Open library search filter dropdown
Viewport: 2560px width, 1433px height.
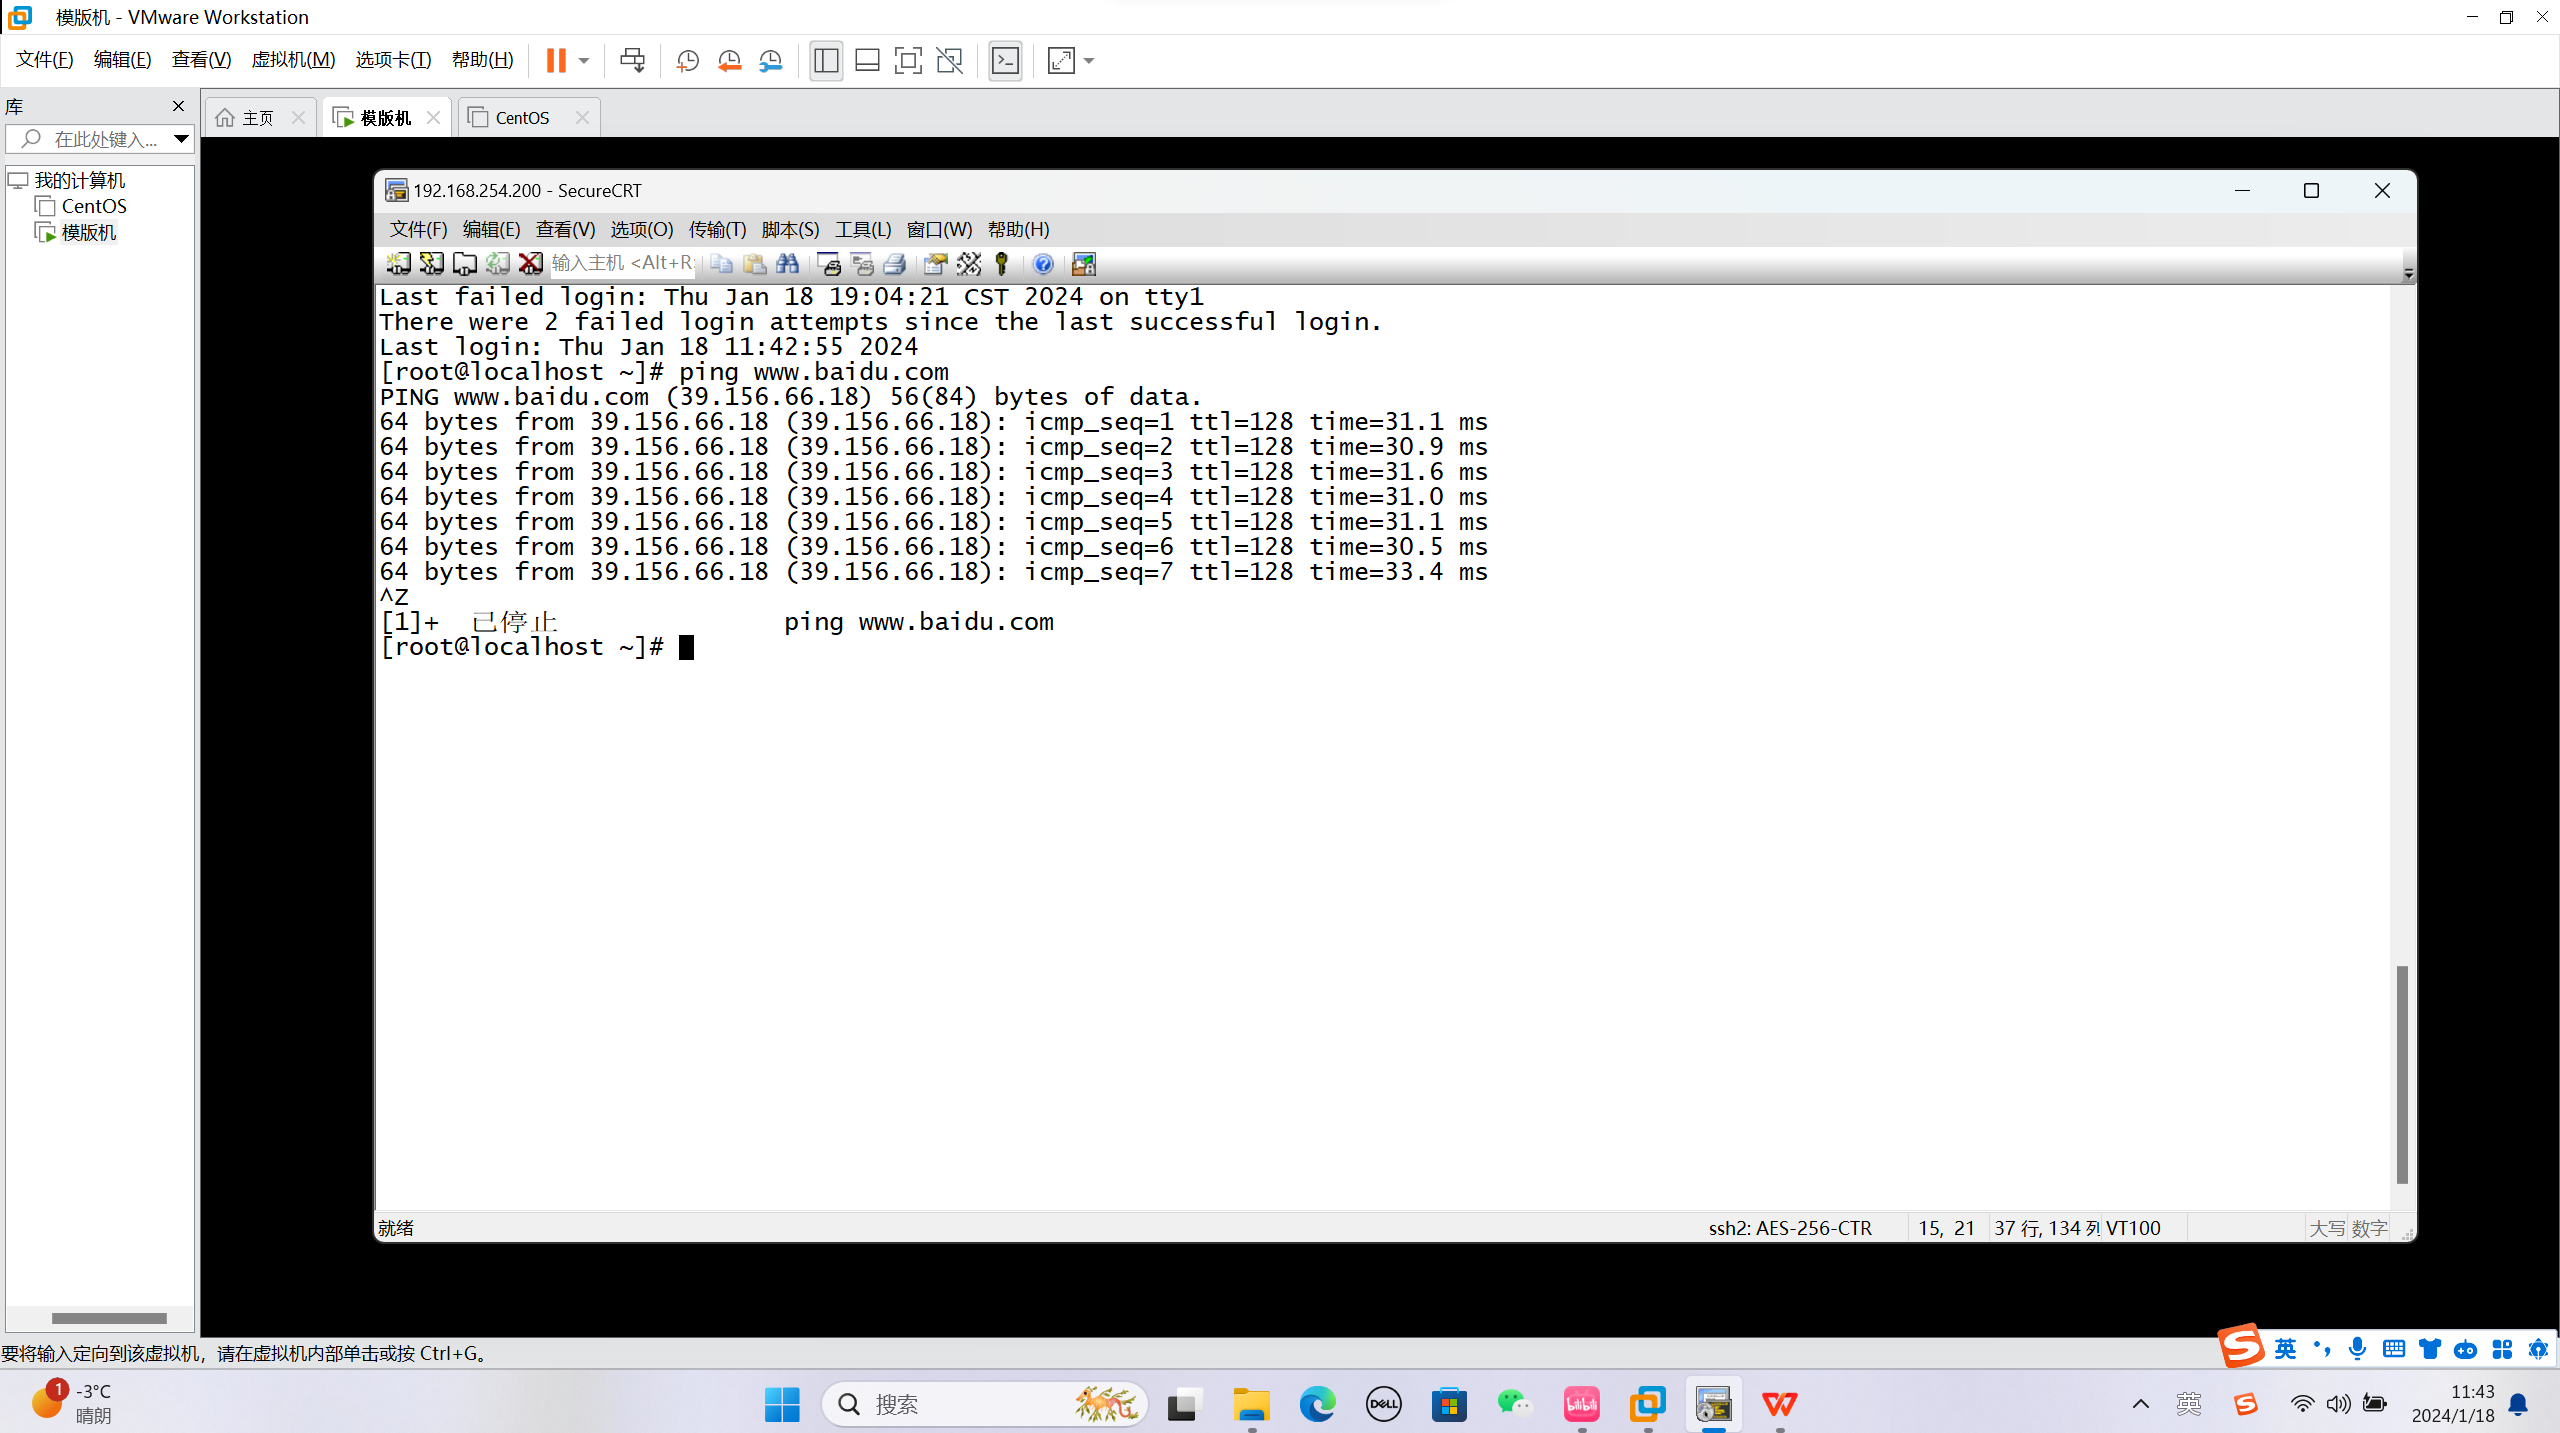[181, 139]
